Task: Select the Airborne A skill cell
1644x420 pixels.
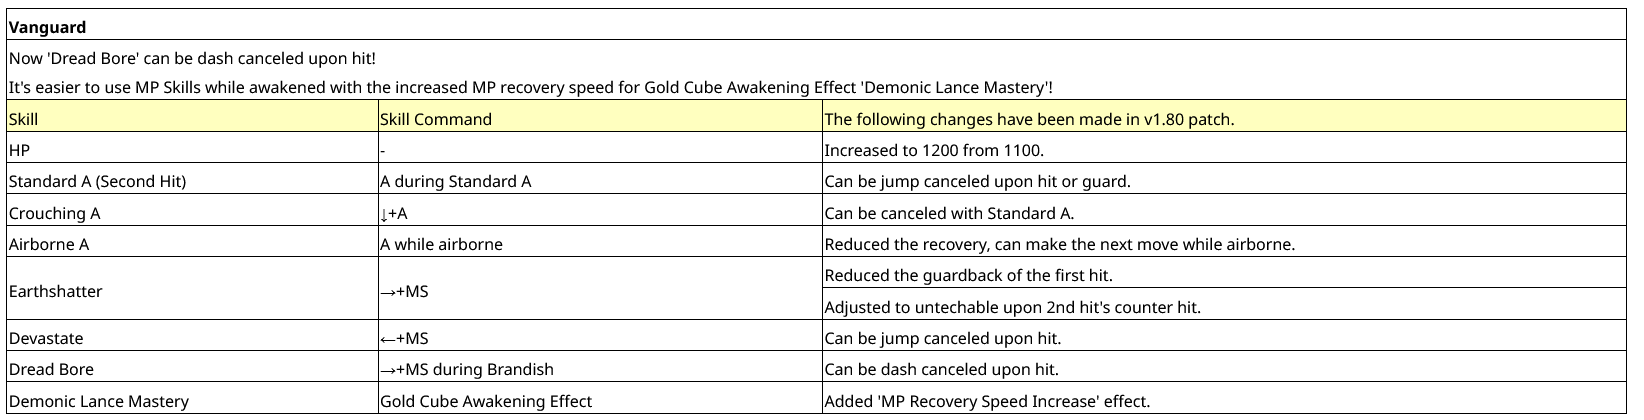Action: pos(192,243)
